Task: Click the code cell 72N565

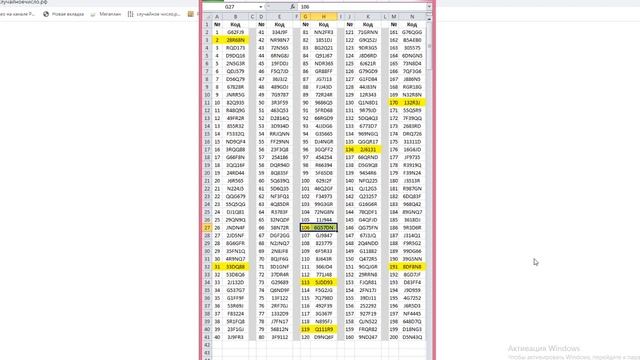Action: (279, 48)
